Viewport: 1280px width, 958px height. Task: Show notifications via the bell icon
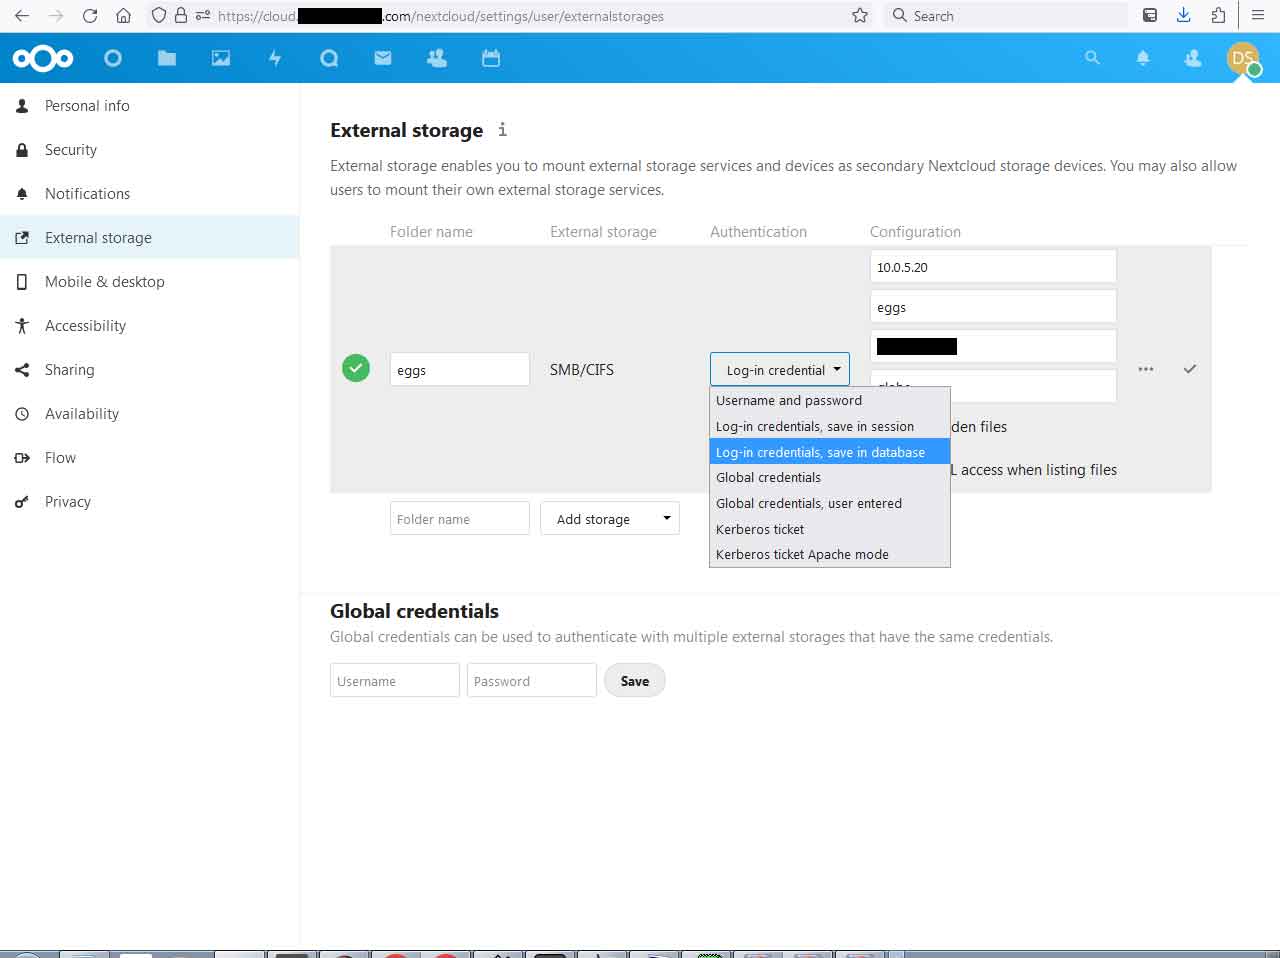pos(1143,58)
